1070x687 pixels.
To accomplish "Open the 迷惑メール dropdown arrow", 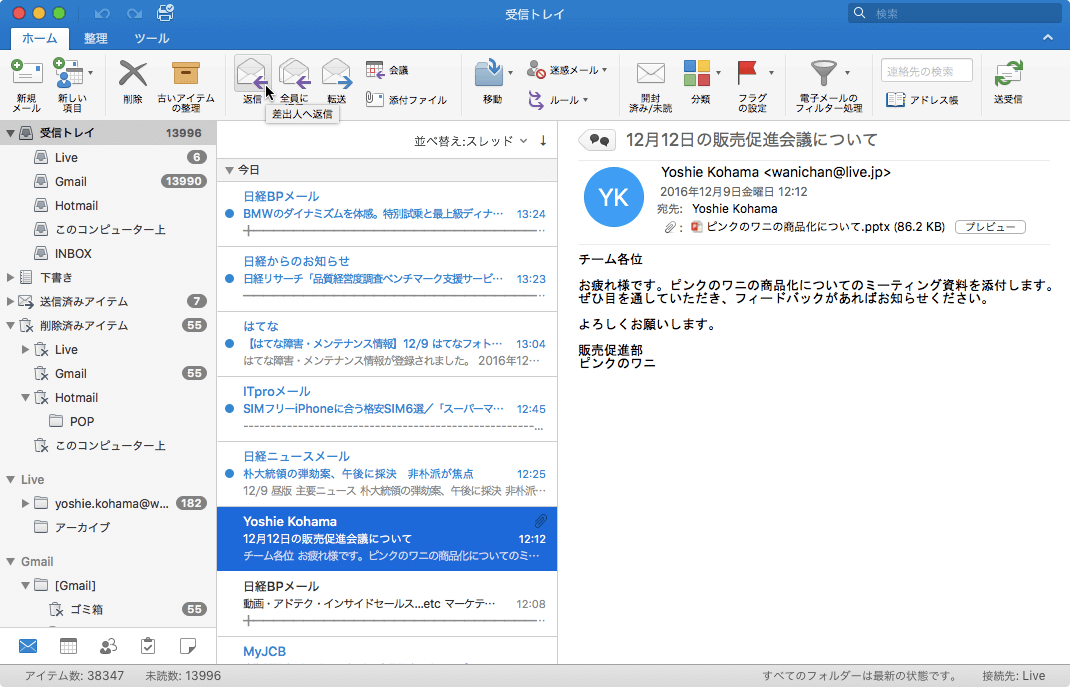I will click(605, 70).
